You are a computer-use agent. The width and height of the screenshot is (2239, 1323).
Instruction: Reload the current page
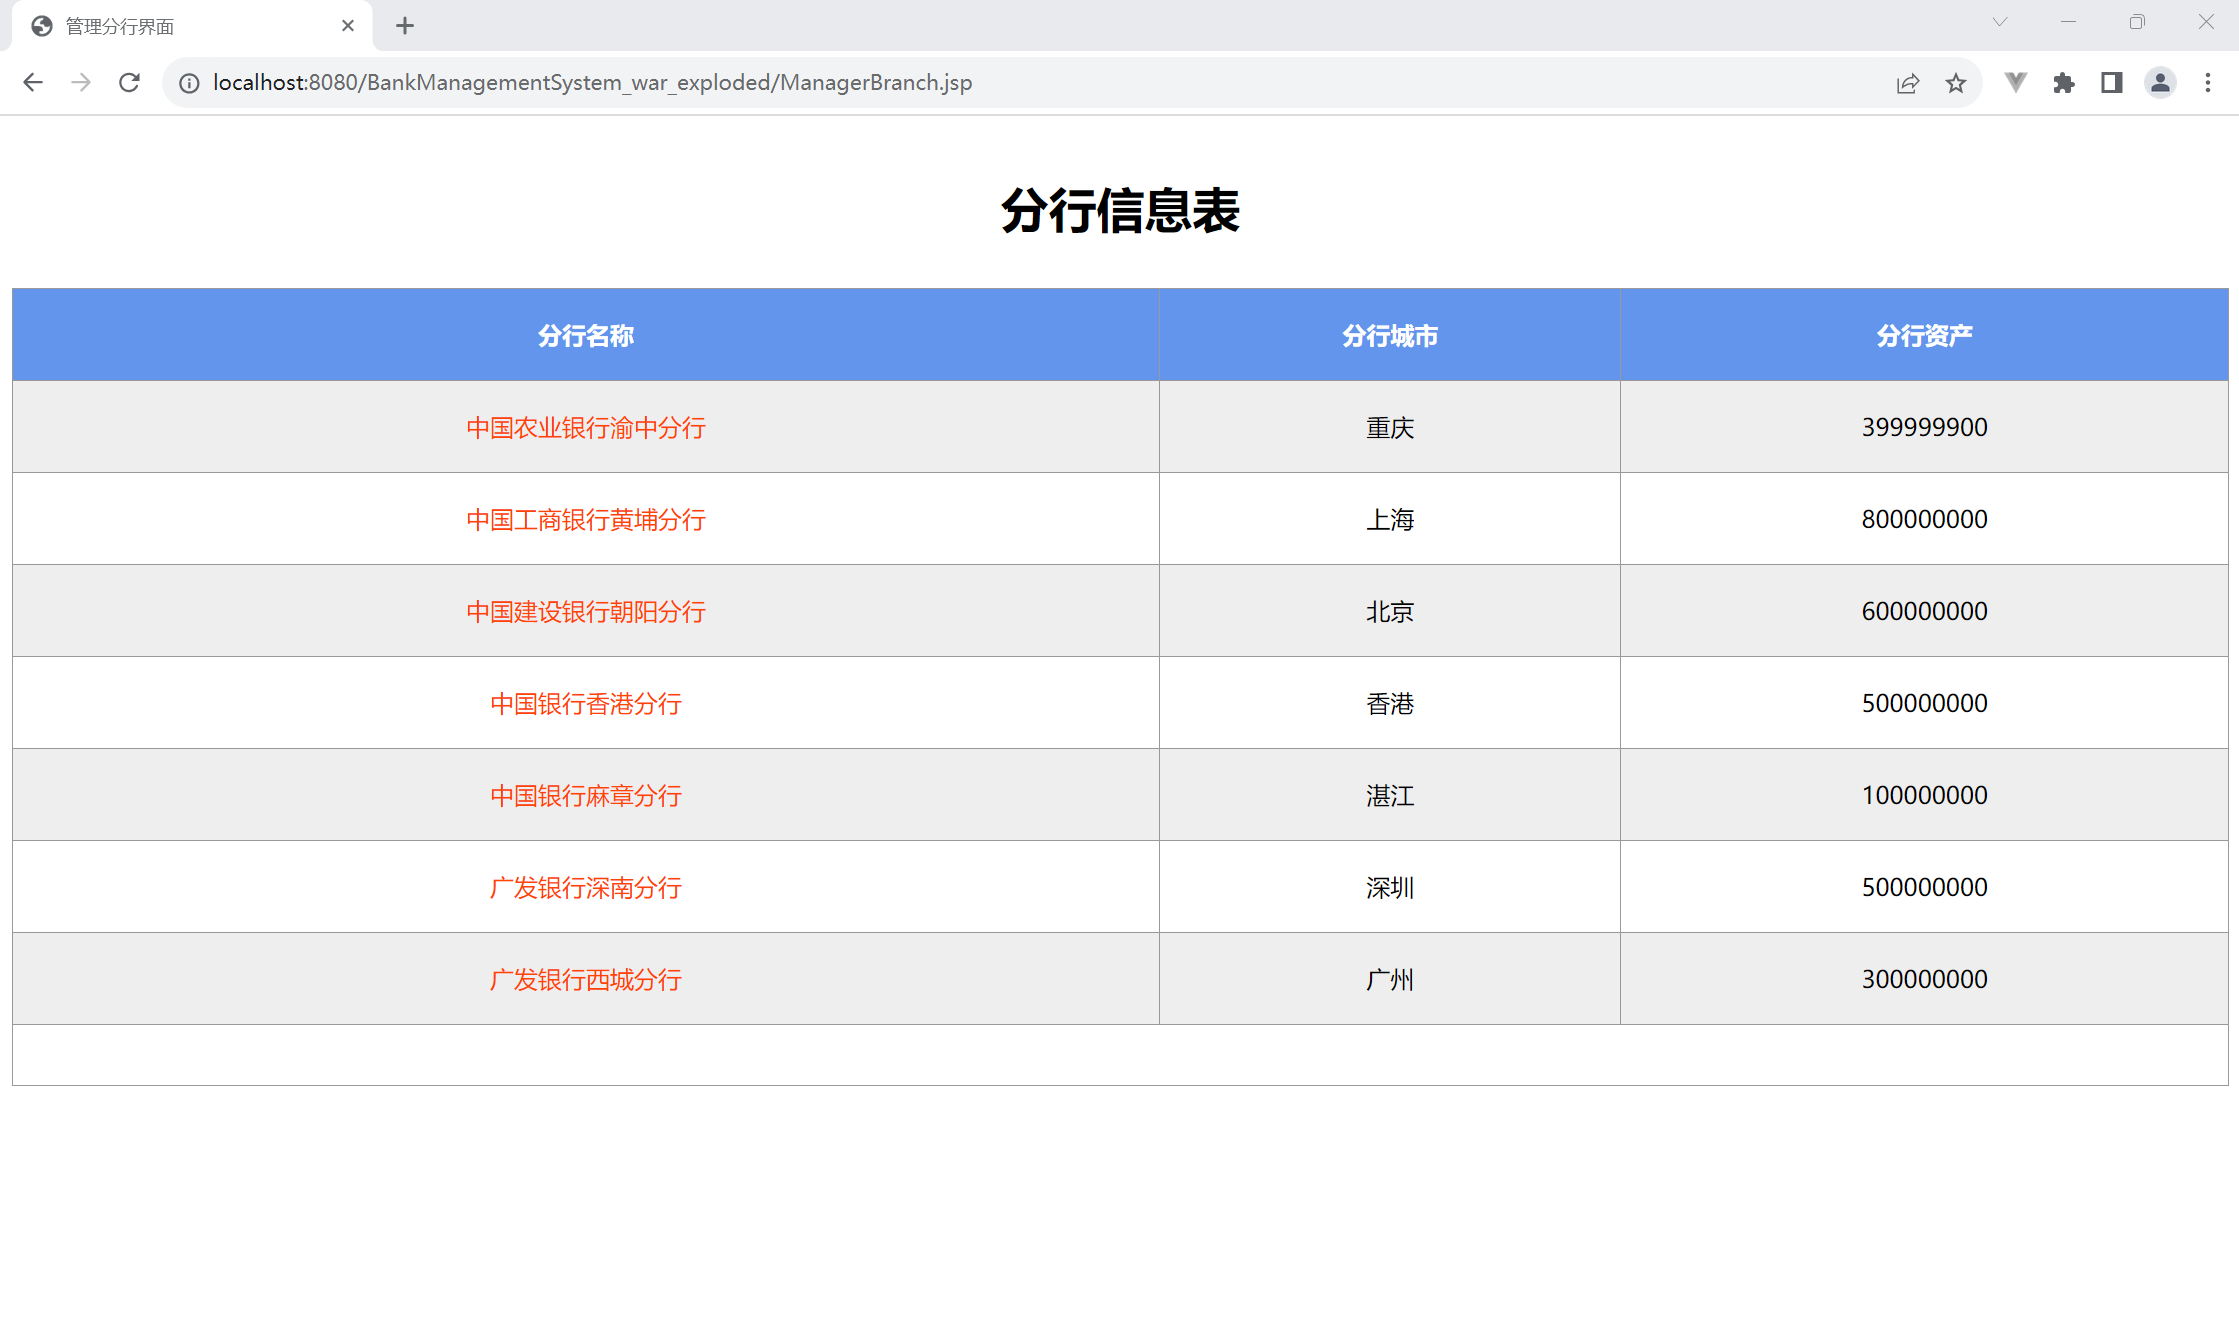click(x=129, y=83)
